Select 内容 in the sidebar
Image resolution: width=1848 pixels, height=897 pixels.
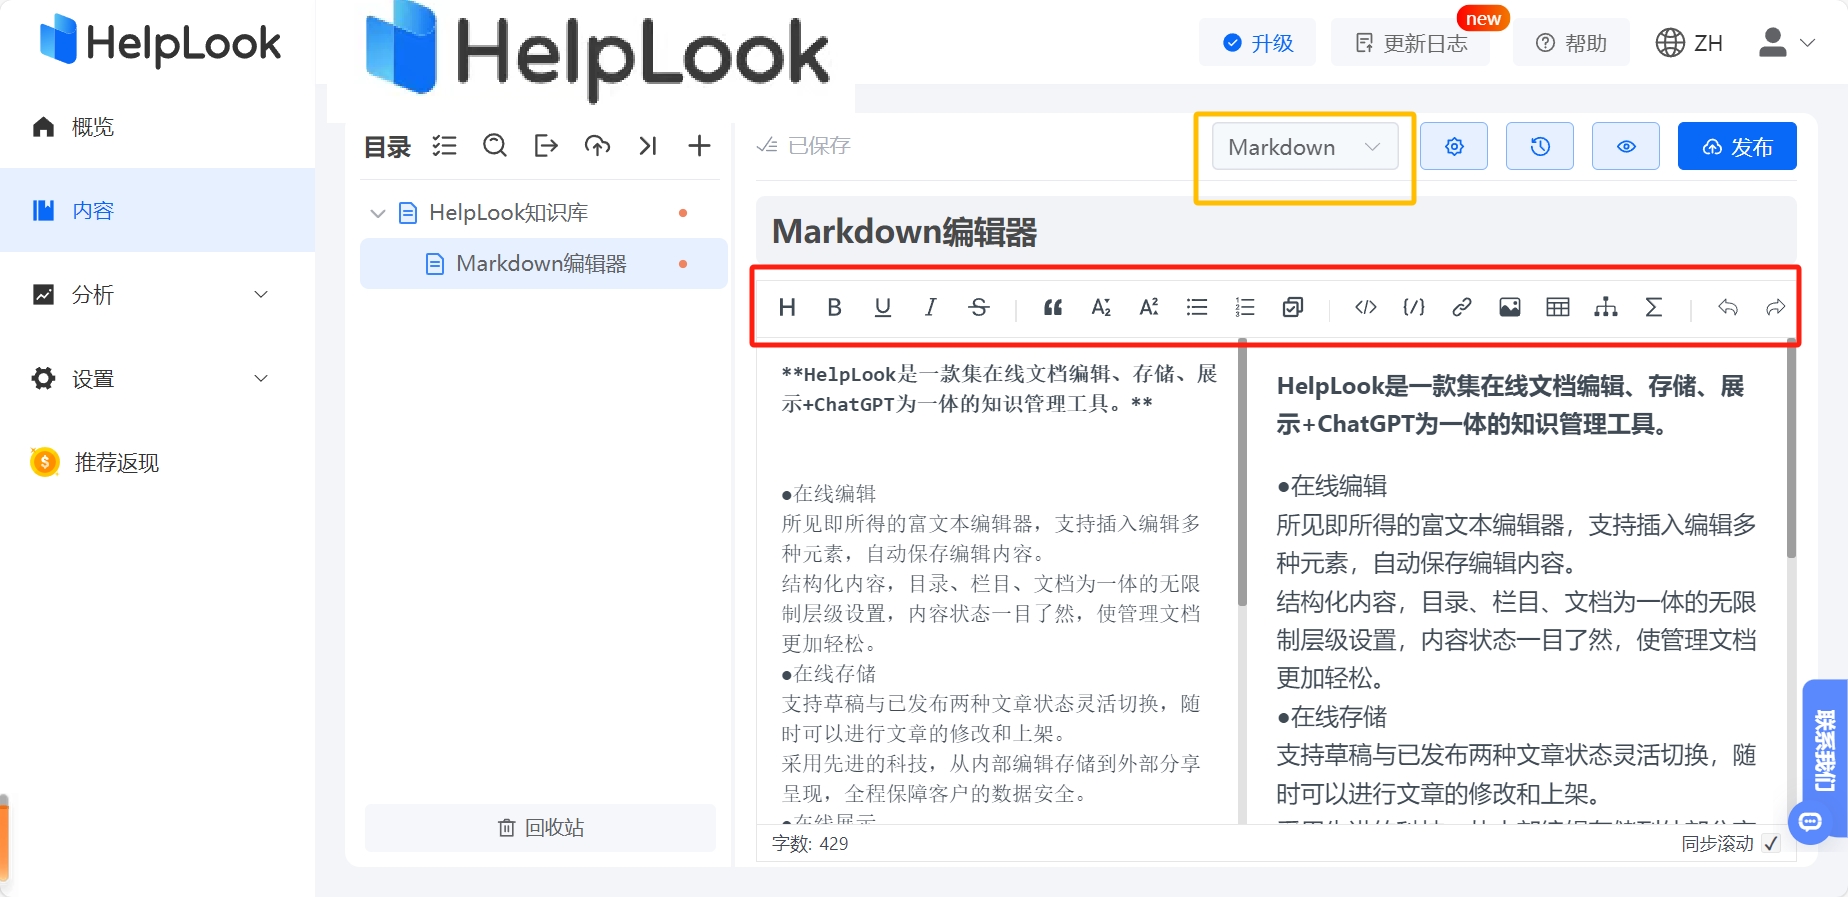tap(157, 210)
